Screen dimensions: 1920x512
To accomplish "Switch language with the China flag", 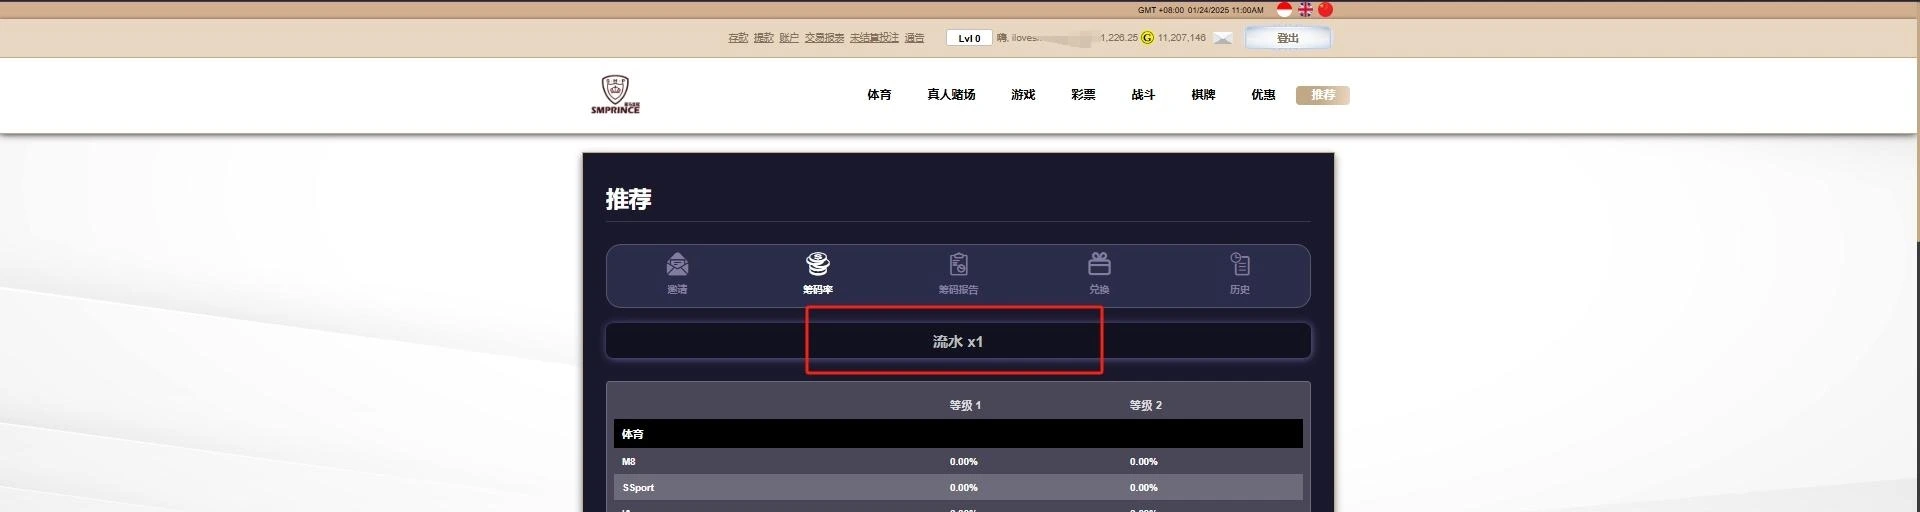I will pos(1326,9).
